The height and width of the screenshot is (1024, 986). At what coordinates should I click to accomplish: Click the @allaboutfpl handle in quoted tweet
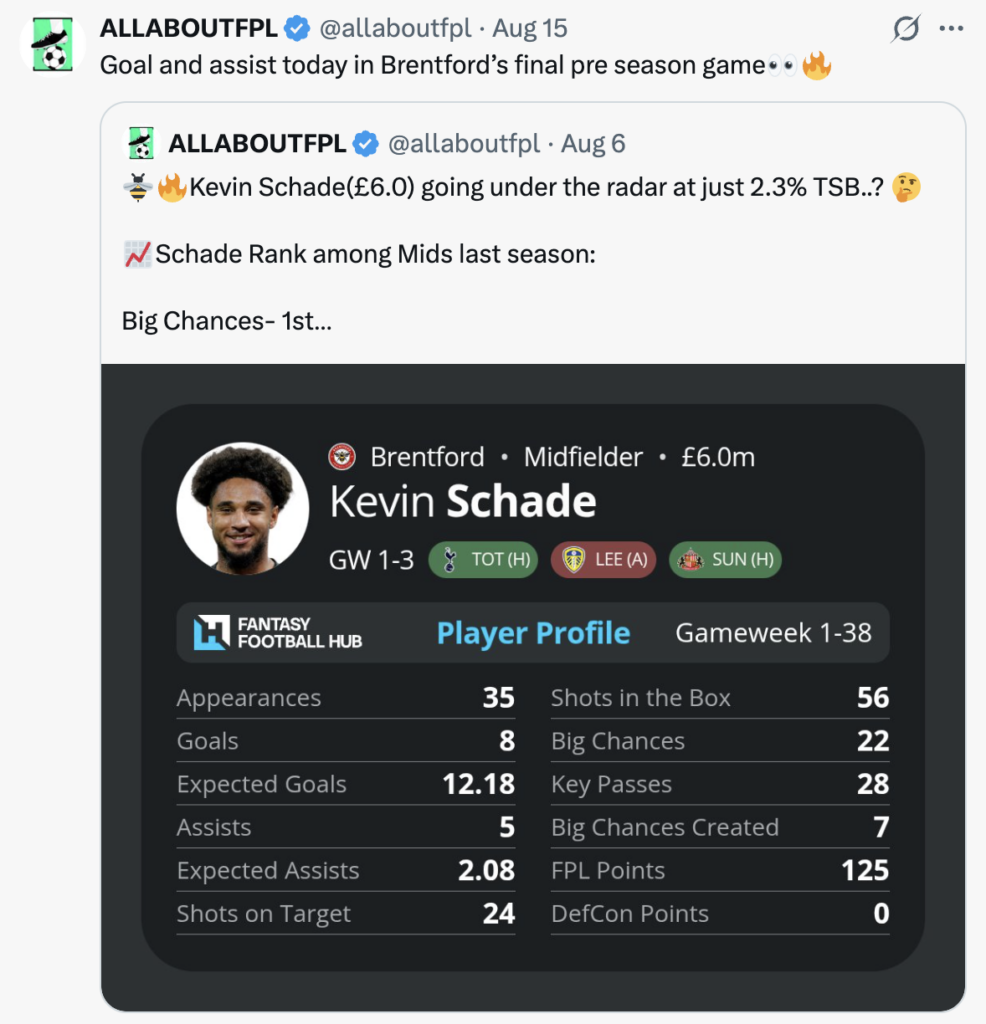pyautogui.click(x=464, y=144)
